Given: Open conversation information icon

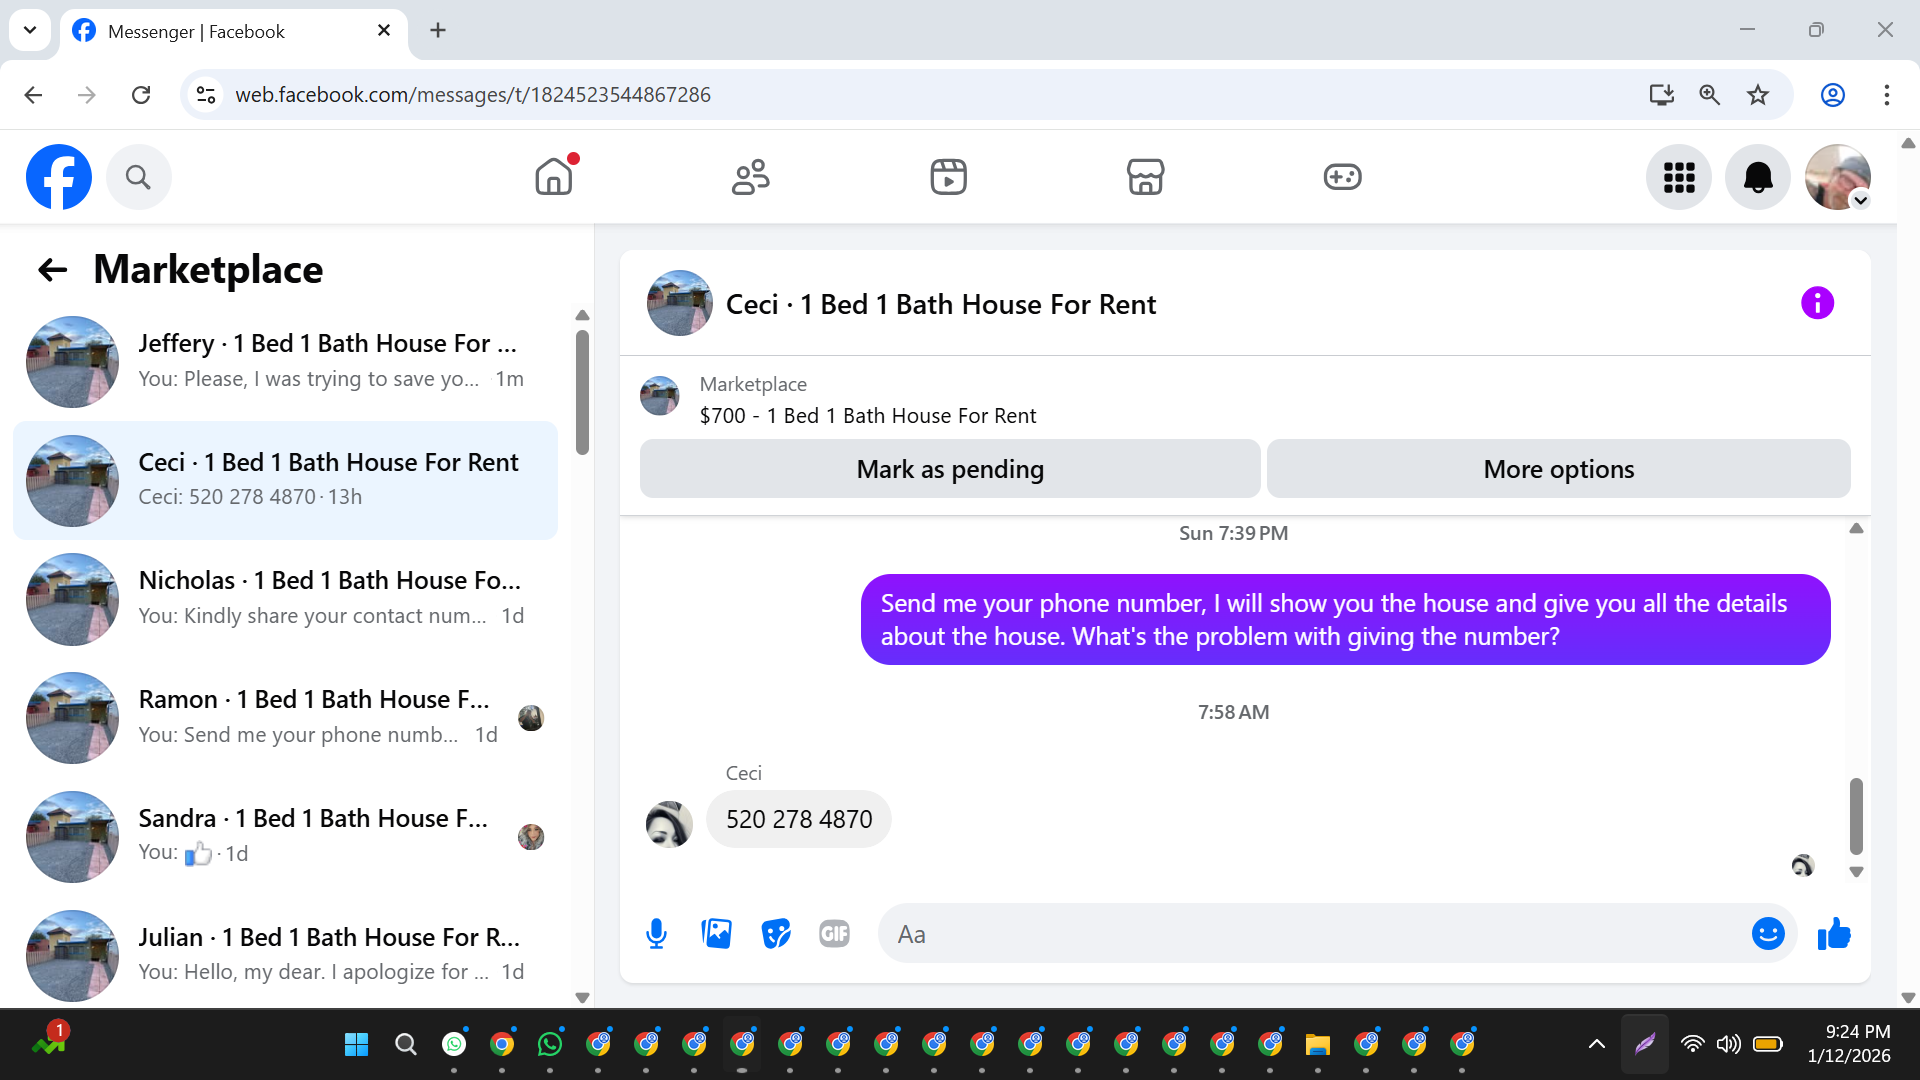Looking at the screenshot, I should pyautogui.click(x=1817, y=303).
